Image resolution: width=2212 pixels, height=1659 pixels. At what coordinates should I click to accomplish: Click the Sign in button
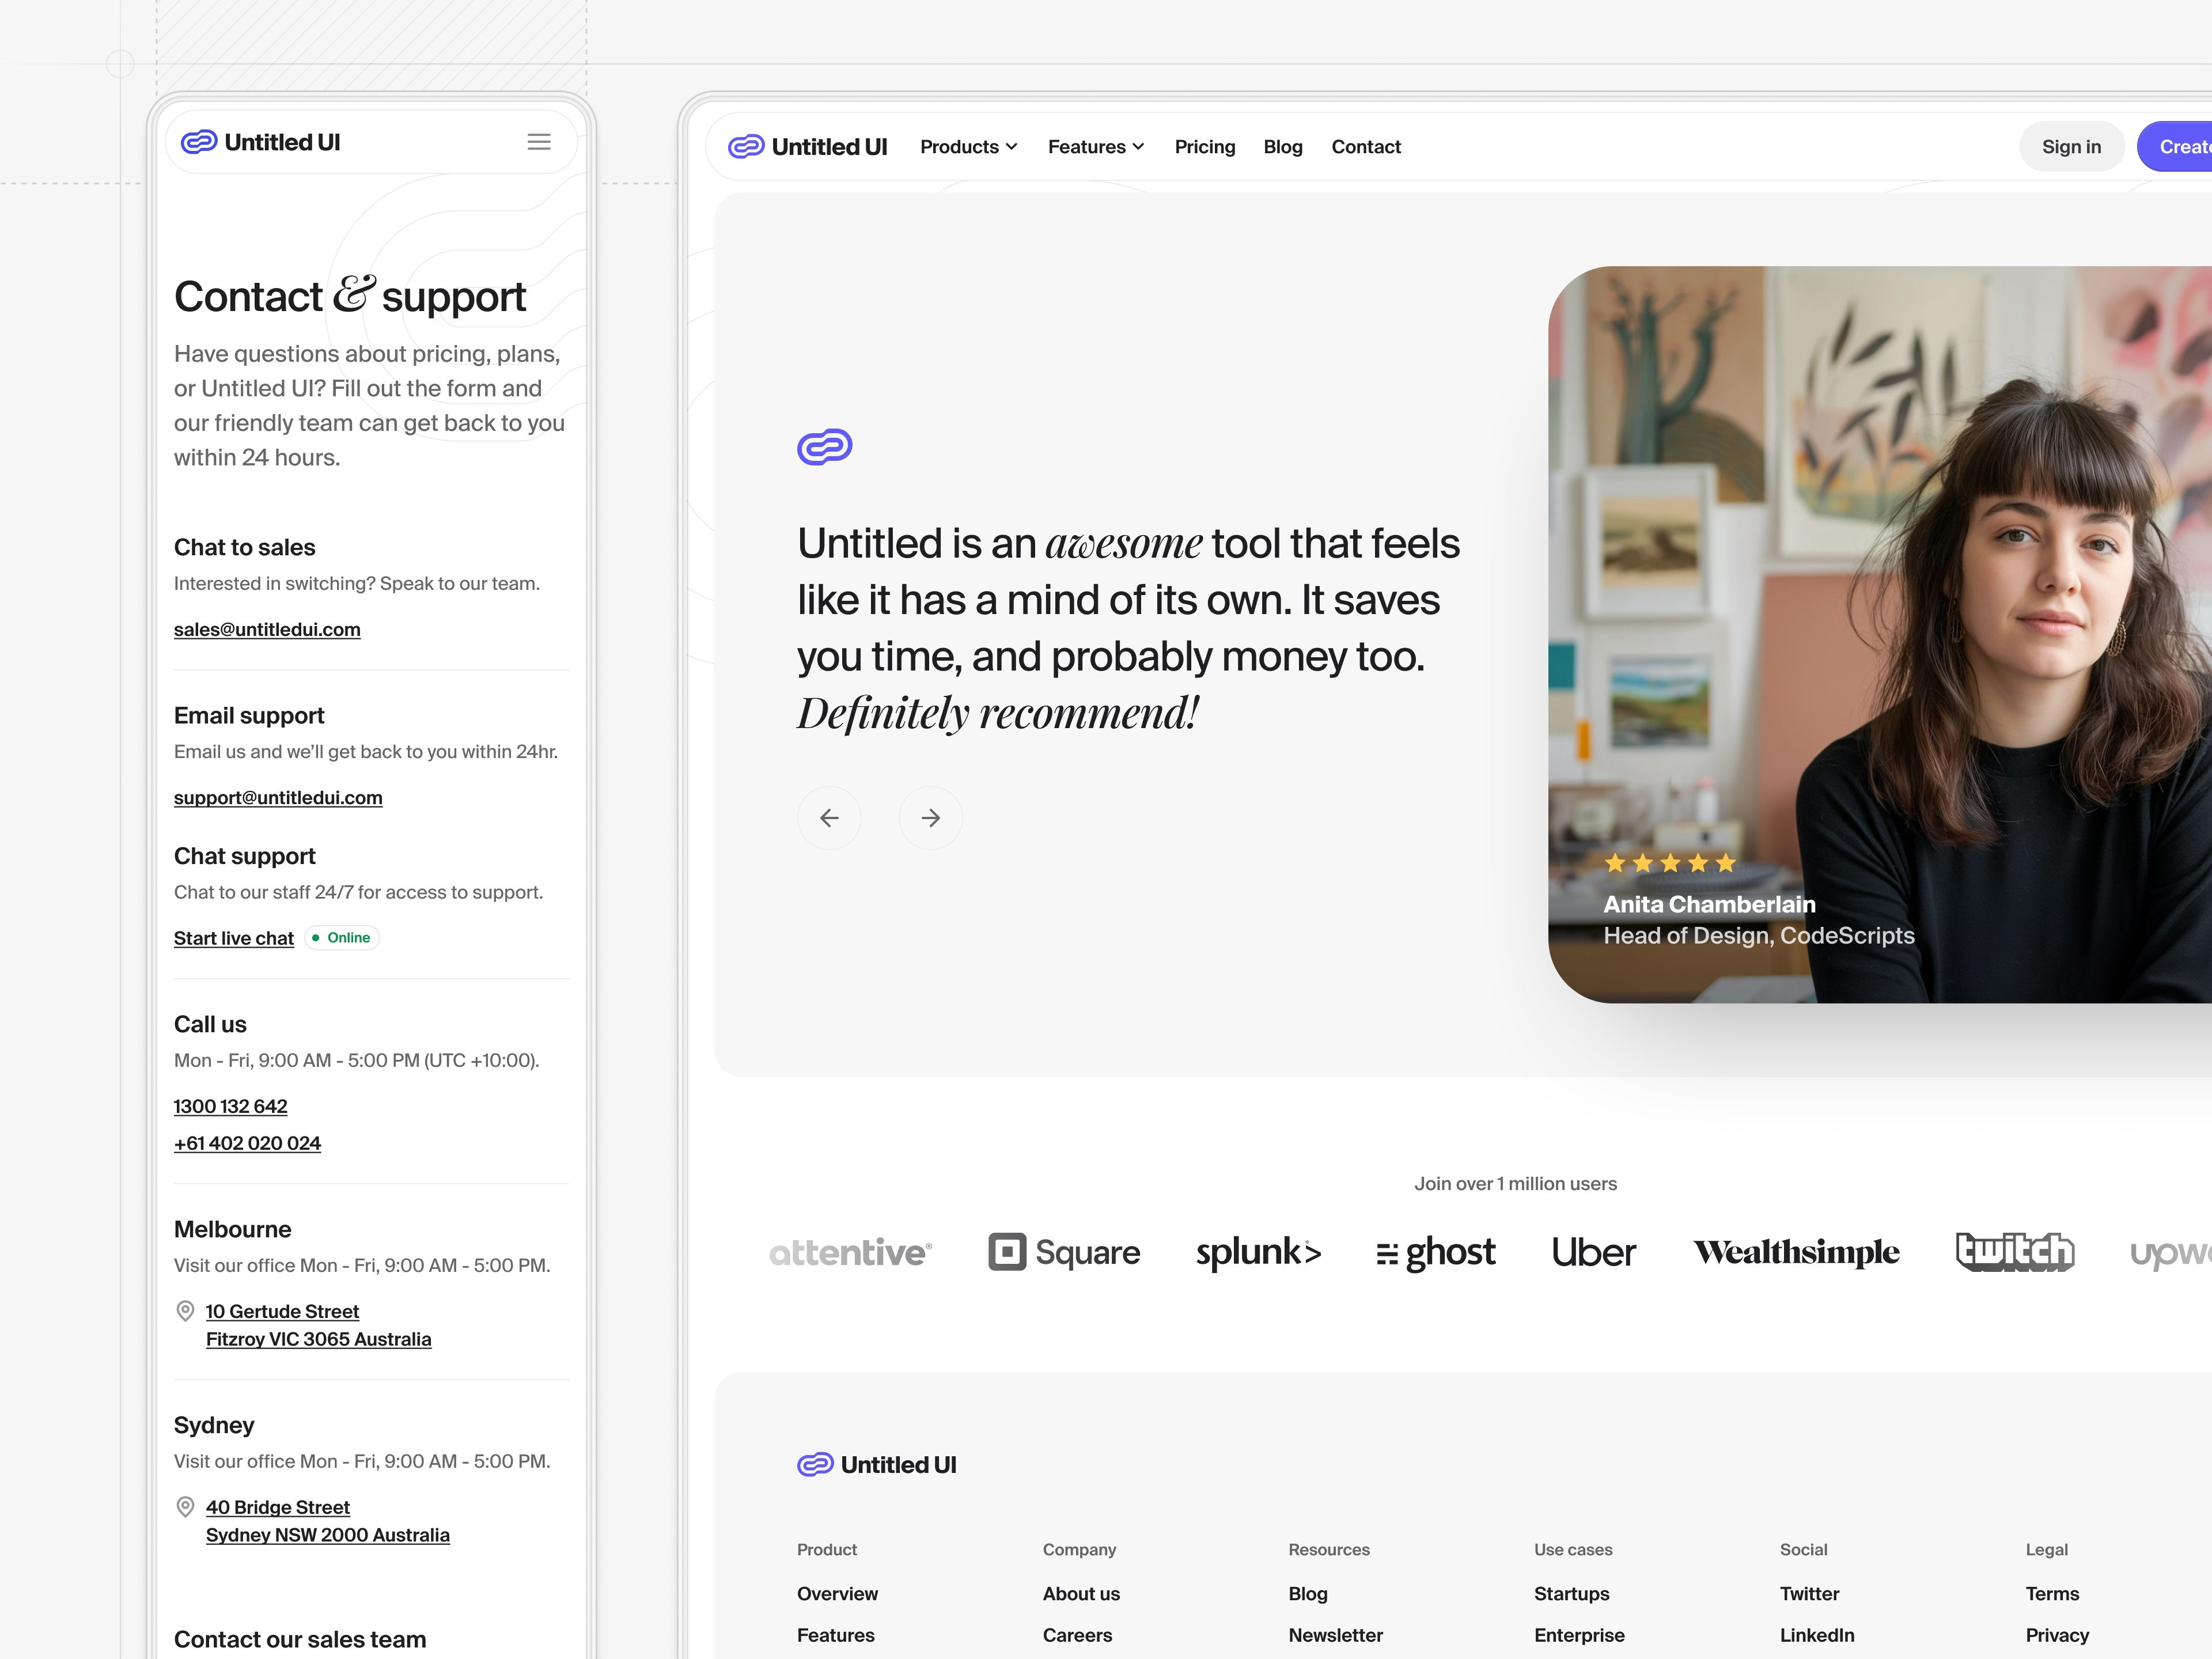click(2071, 146)
